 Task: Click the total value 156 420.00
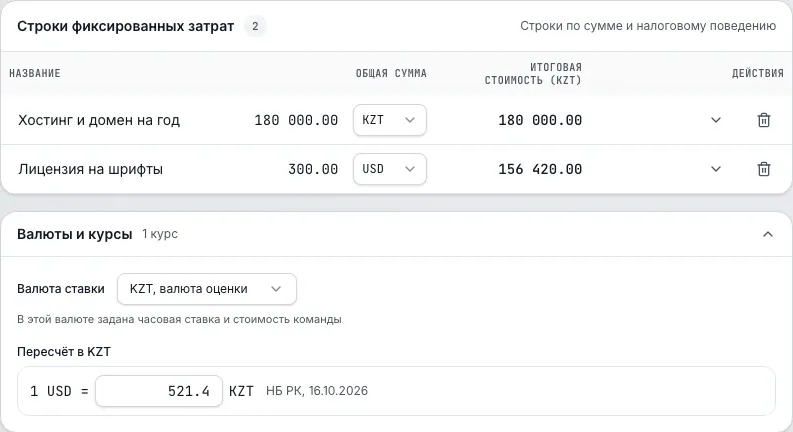(540, 169)
